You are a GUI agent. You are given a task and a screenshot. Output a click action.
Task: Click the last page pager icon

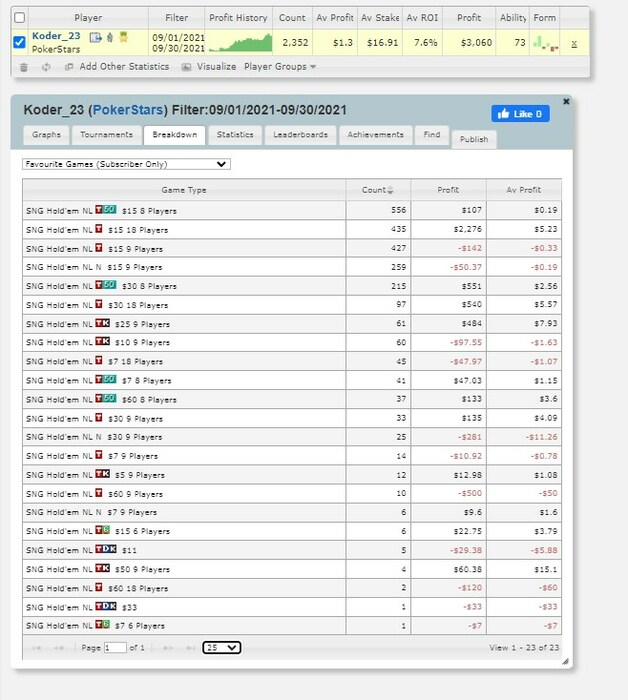[x=190, y=648]
